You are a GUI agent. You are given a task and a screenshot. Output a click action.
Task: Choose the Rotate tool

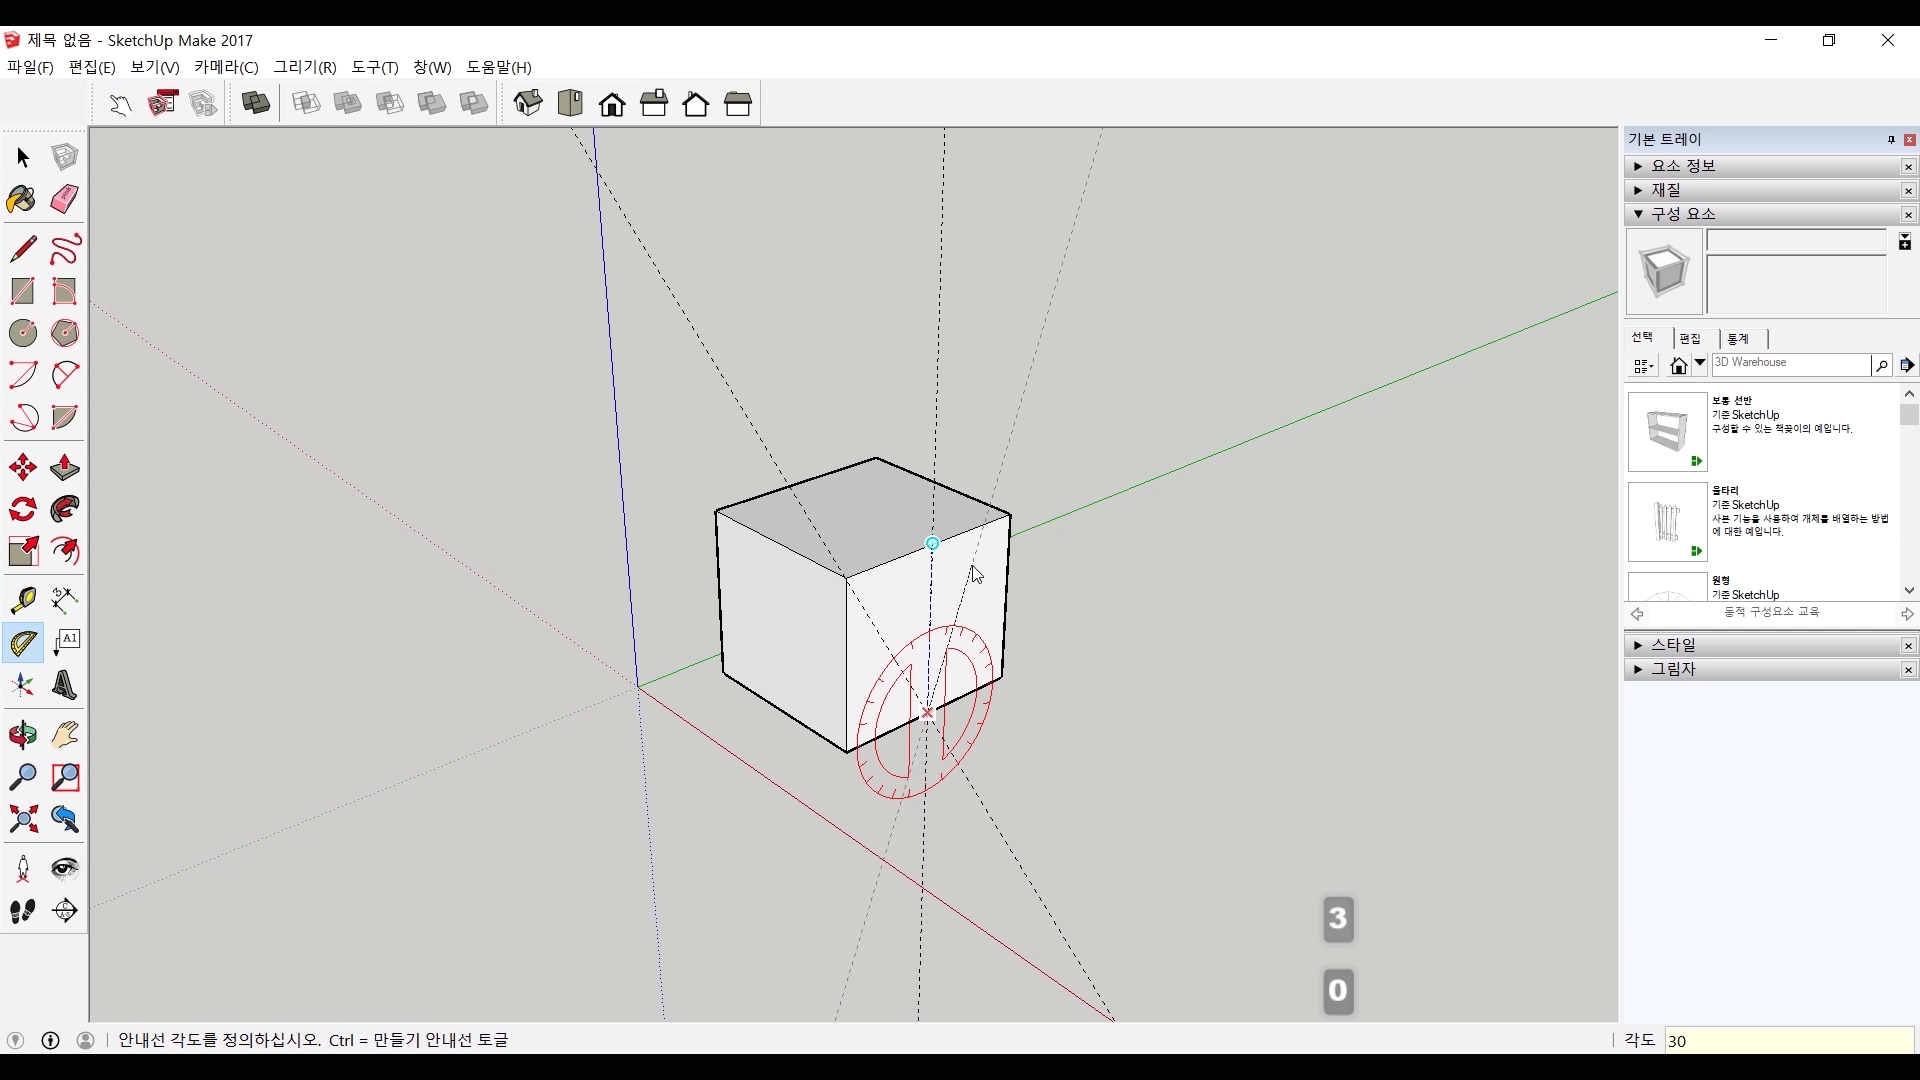(22, 510)
